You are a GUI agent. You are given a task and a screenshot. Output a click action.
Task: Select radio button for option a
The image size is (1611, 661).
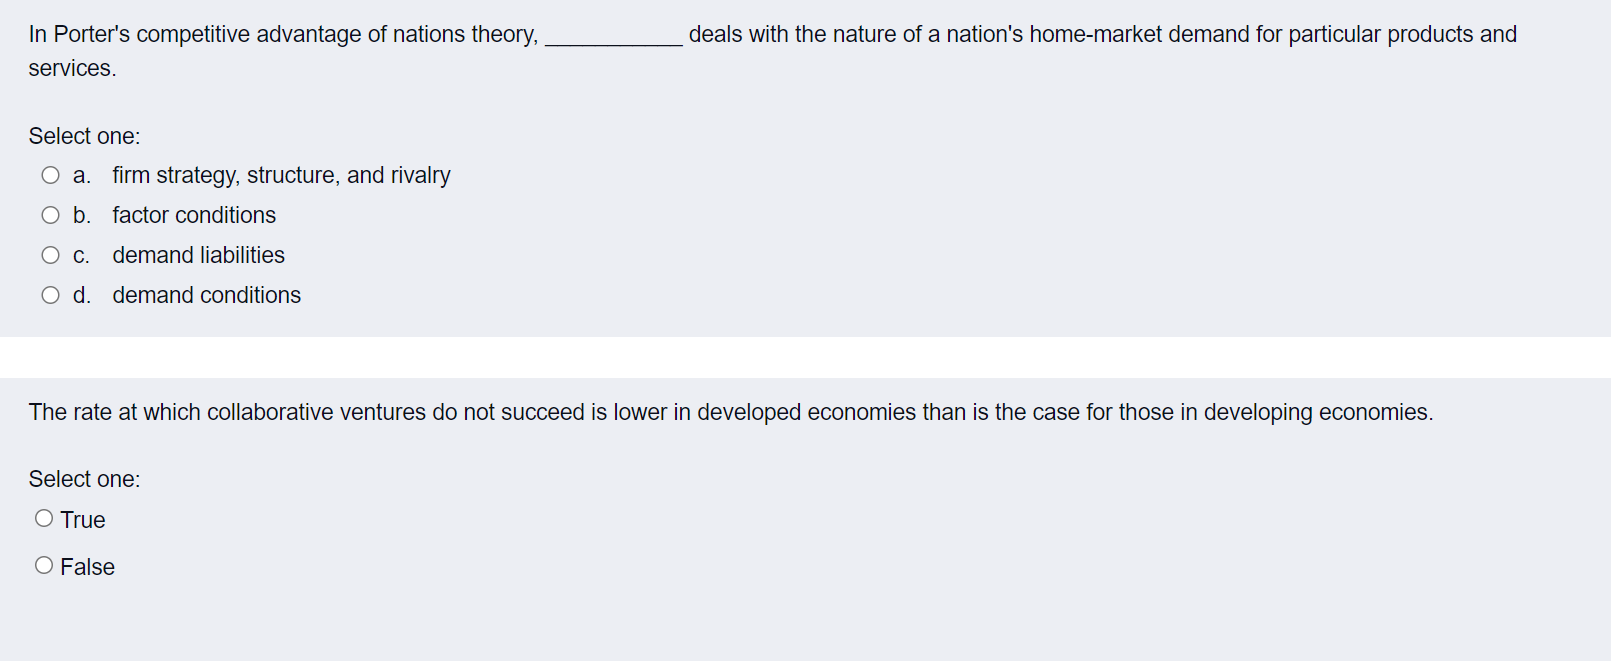(50, 174)
